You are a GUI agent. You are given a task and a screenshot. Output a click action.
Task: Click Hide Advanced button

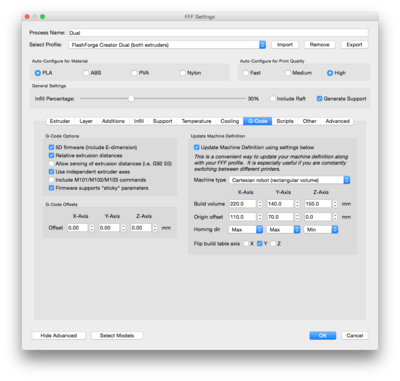(x=59, y=336)
